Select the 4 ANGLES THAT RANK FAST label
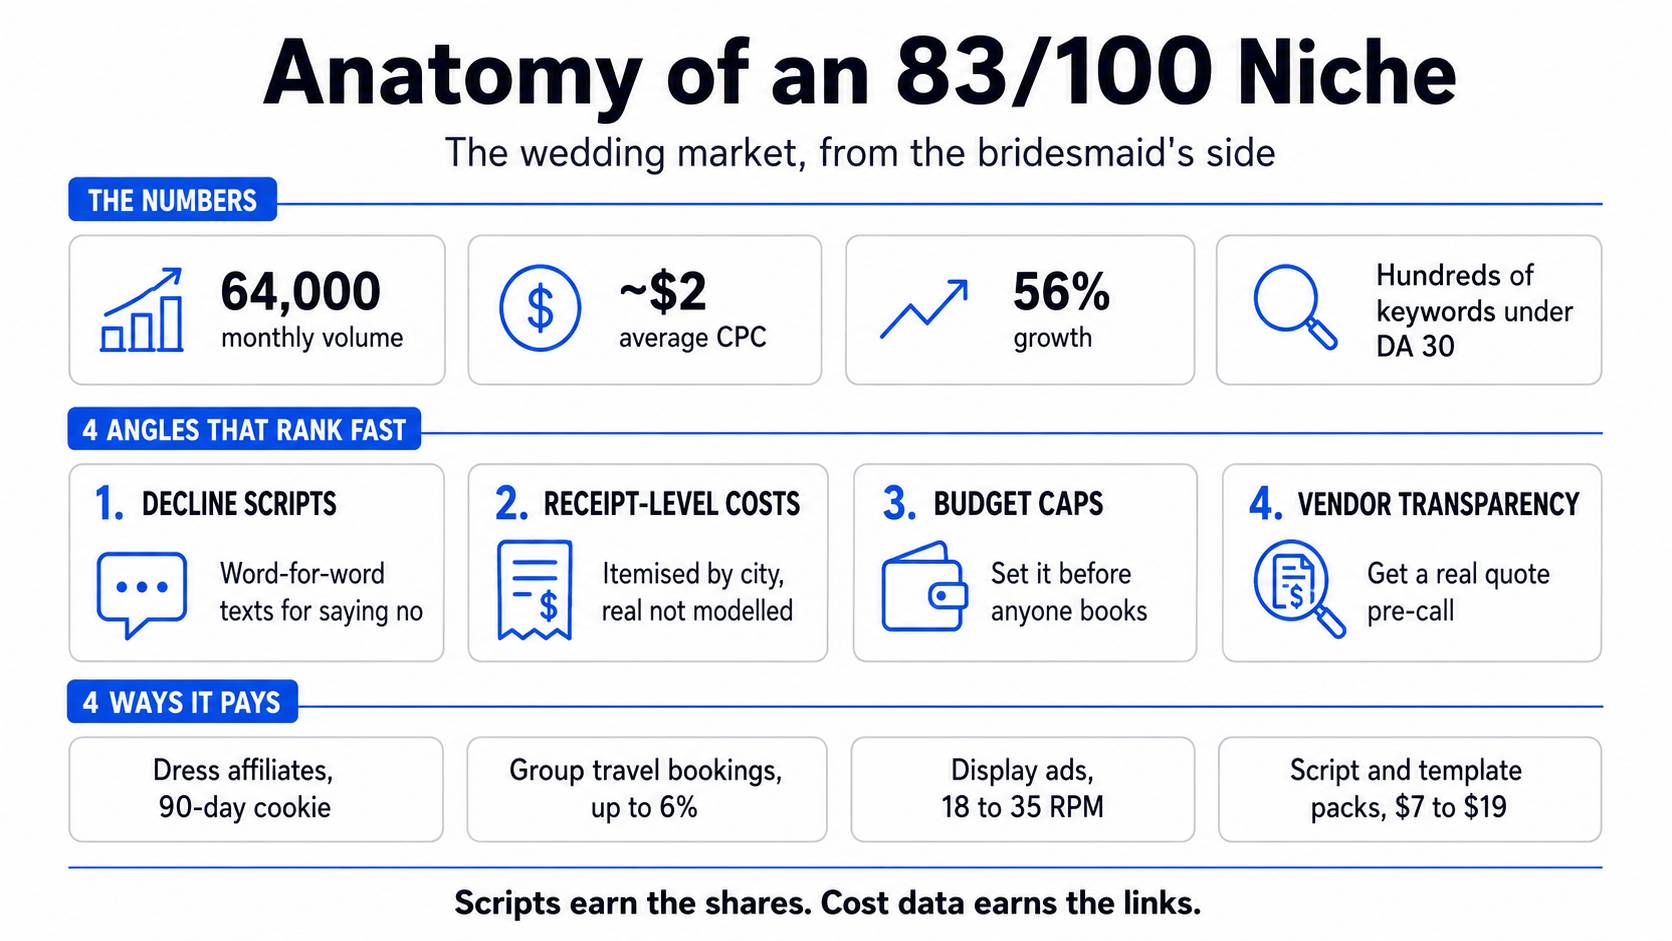Viewport: 1672px width, 941px height. [244, 430]
